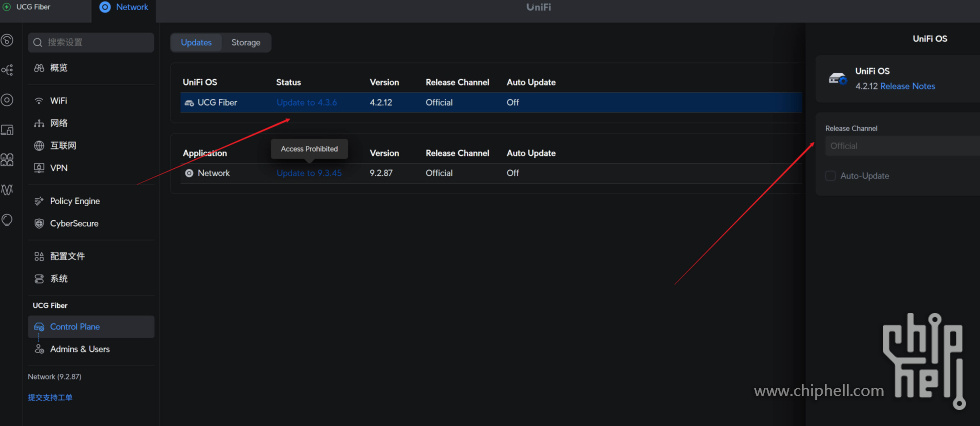Open the Insights waveform icon in rail
Screen dimensions: 980x426
(7, 189)
